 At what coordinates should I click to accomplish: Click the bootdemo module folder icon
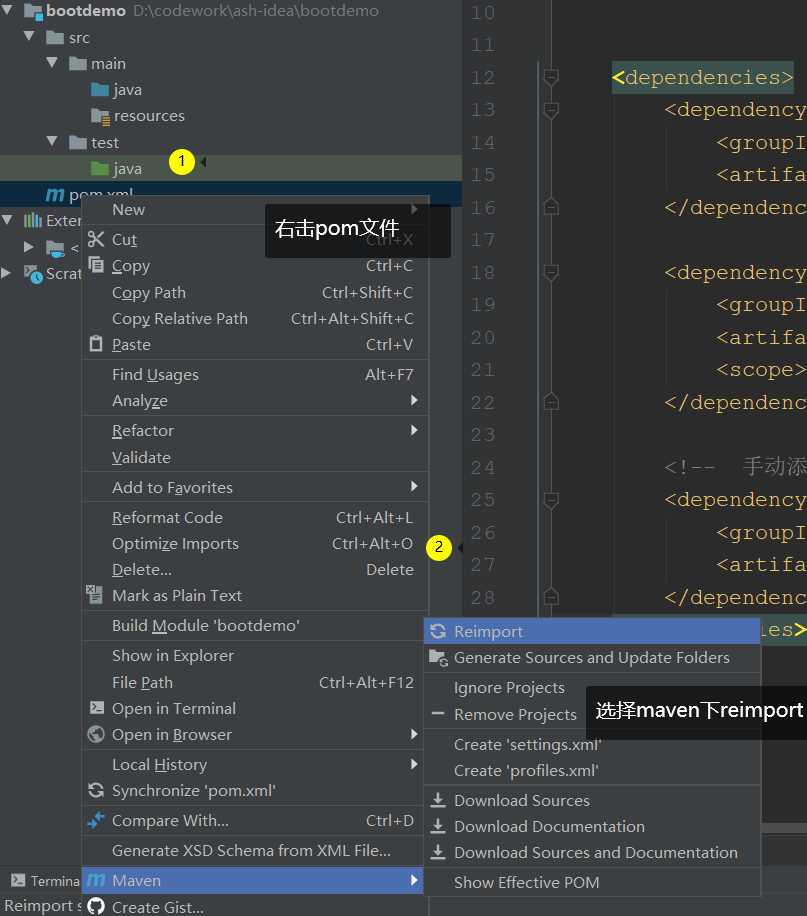tap(33, 11)
